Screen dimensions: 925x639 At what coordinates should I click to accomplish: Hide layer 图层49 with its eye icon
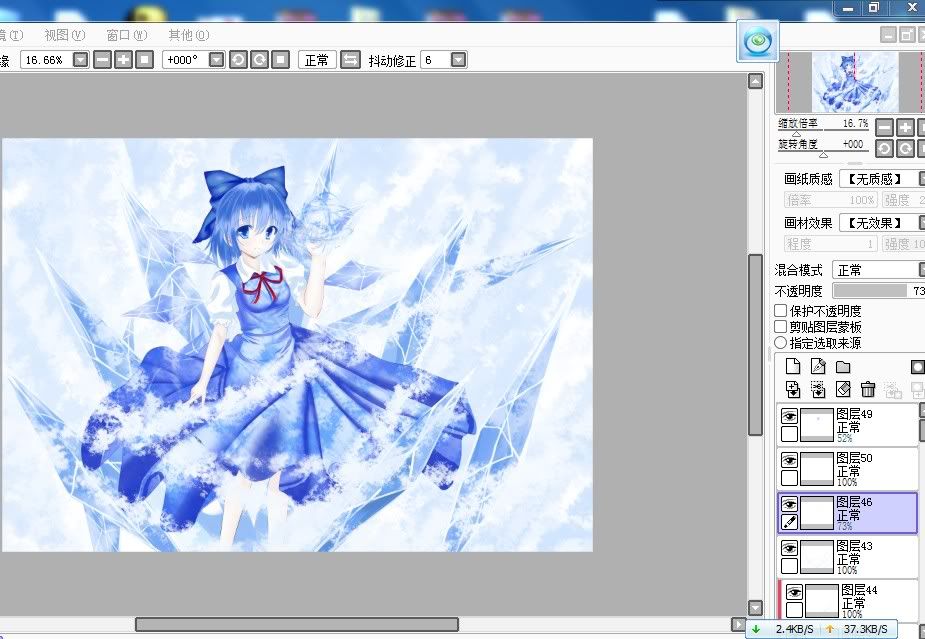(789, 416)
